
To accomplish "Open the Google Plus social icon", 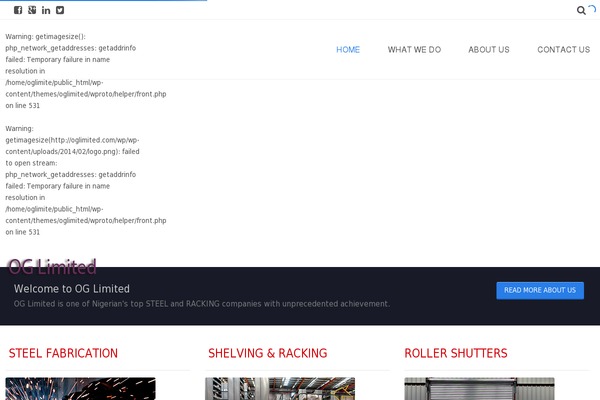I will 32,10.
